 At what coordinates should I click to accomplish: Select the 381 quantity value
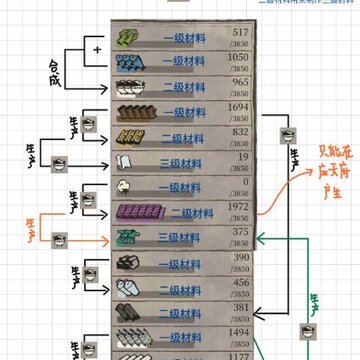tap(241, 307)
